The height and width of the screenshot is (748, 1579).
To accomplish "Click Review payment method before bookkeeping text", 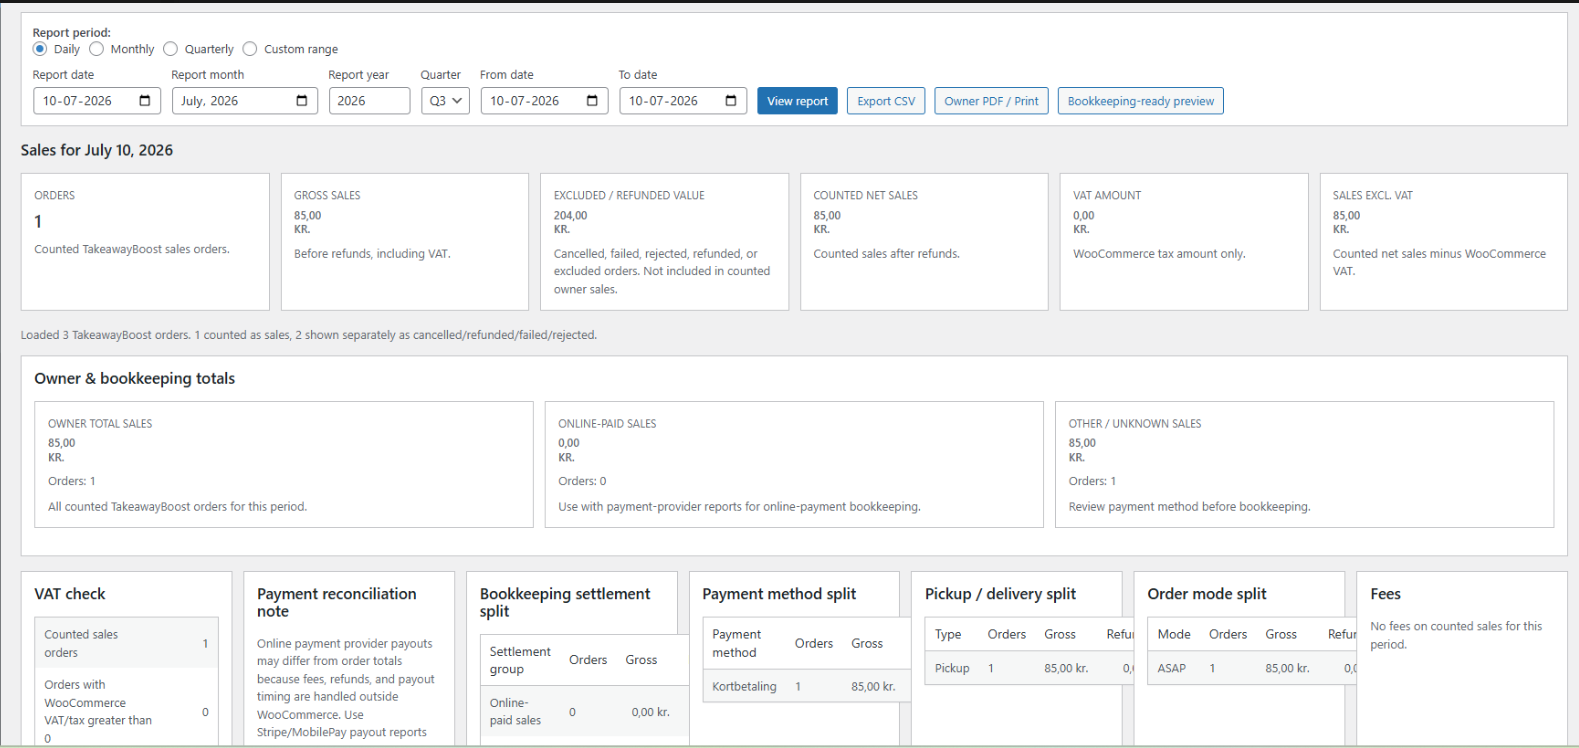I will click(1189, 507).
